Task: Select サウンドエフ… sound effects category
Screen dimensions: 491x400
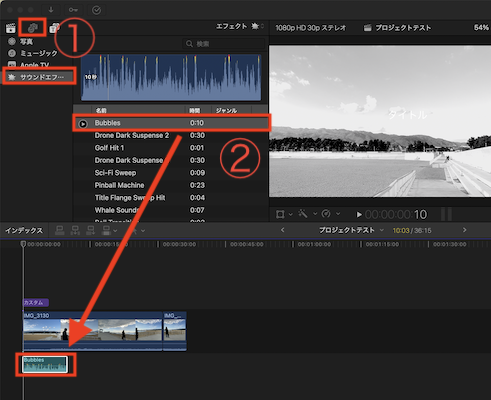Action: click(x=39, y=77)
